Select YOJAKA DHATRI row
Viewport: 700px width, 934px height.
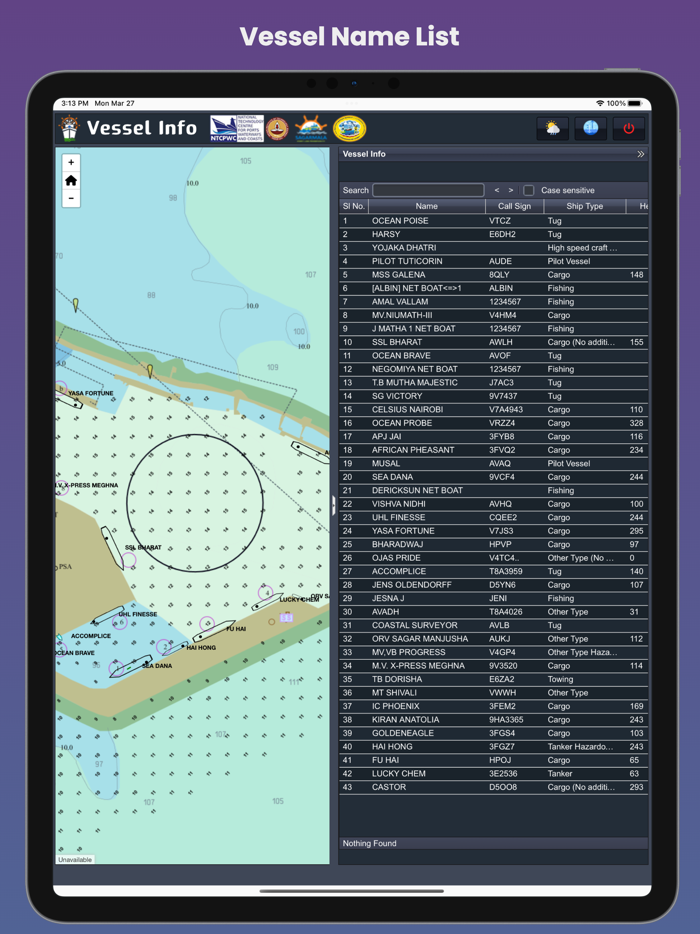493,248
